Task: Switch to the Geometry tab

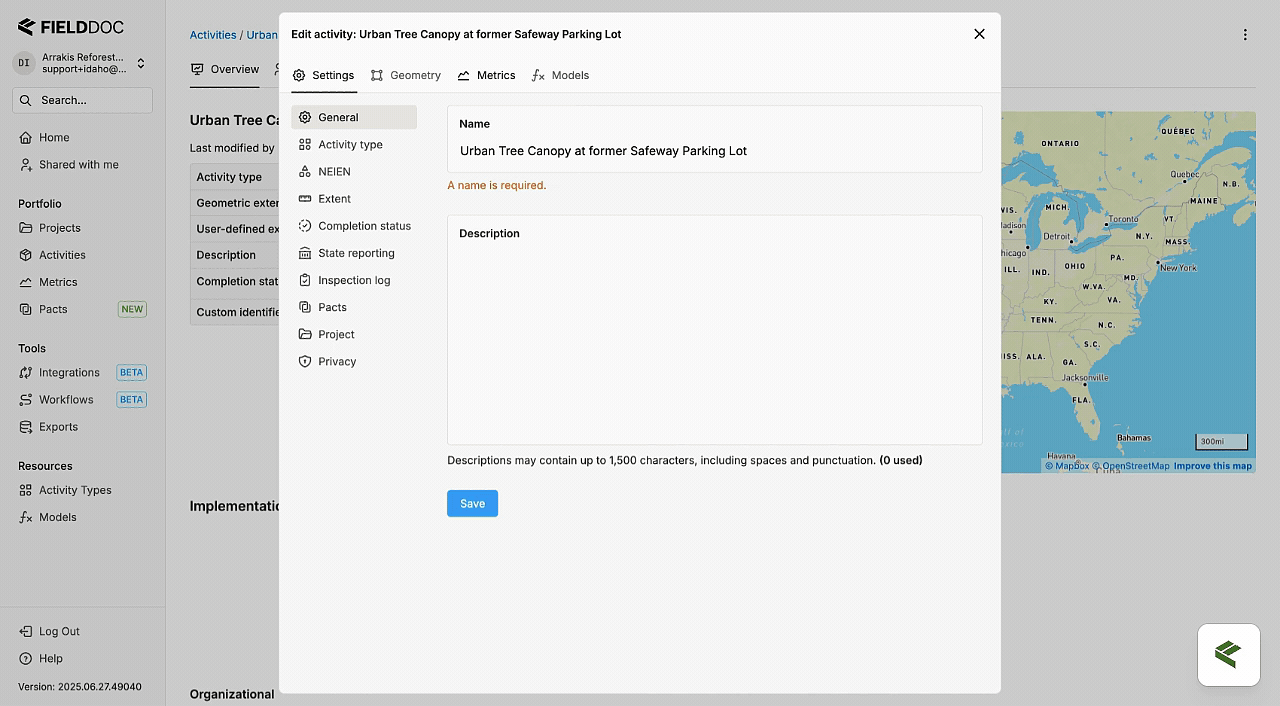Action: [x=405, y=76]
